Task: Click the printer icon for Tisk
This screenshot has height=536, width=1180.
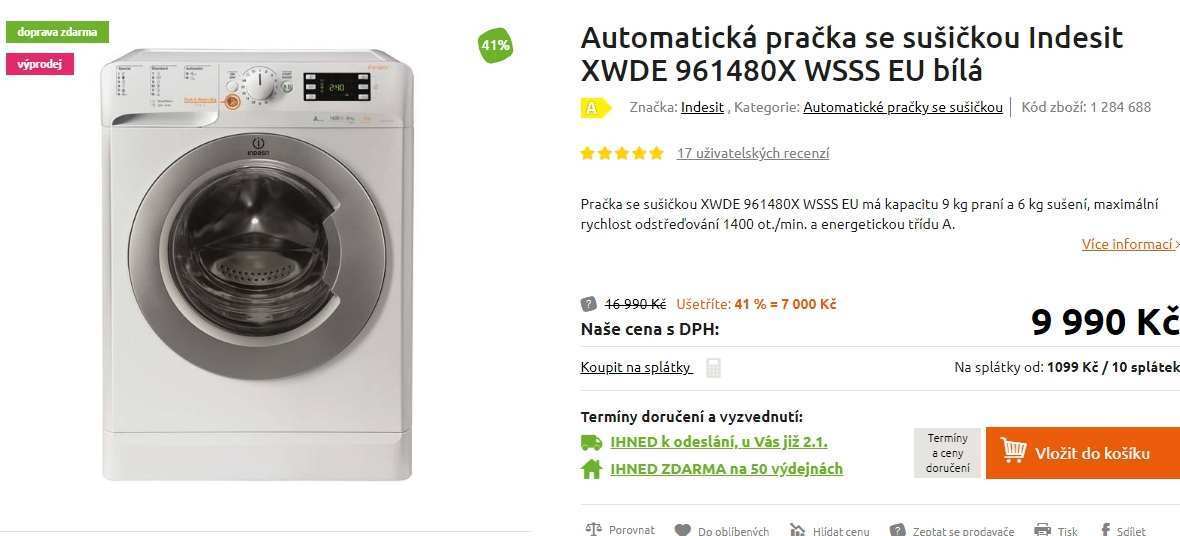Action: pos(1042,530)
